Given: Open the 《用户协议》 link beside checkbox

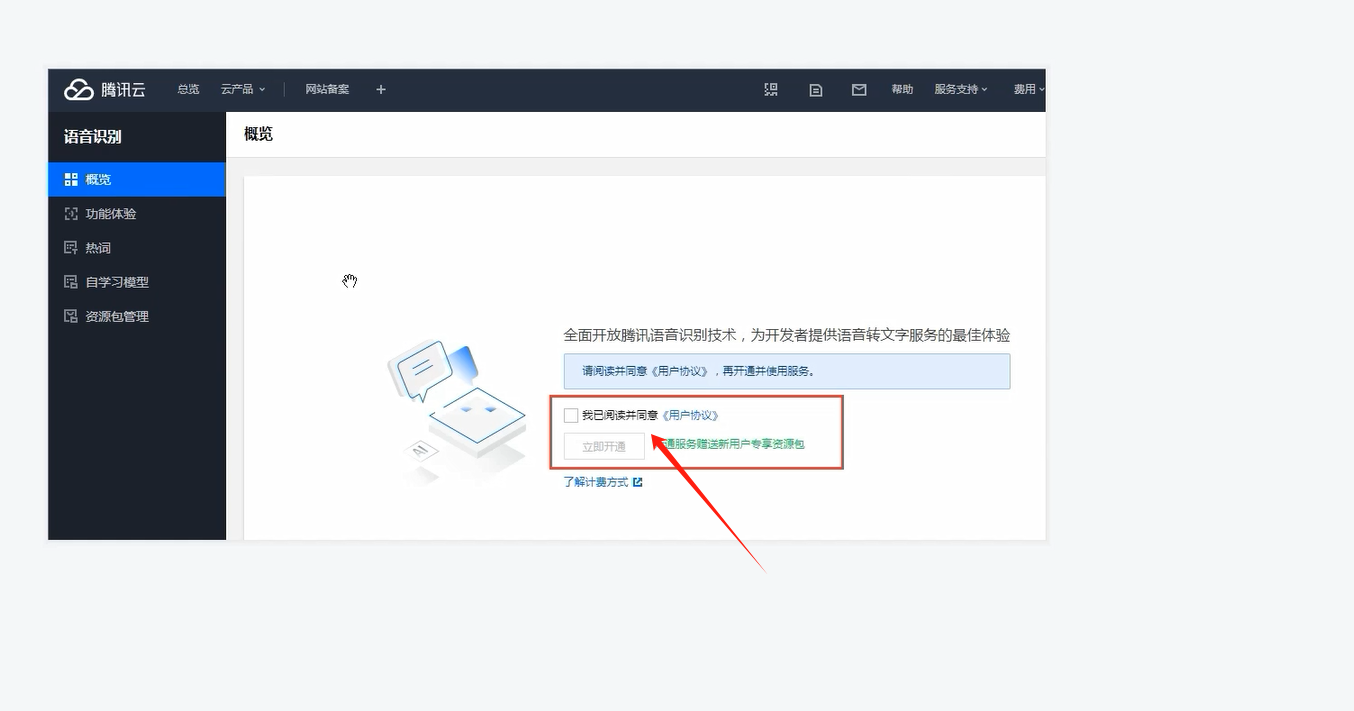Looking at the screenshot, I should point(690,415).
